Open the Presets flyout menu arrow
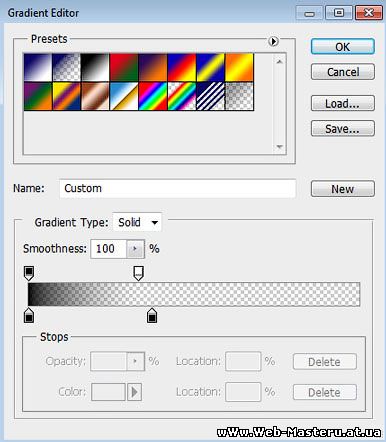Image resolution: width=386 pixels, height=442 pixels. click(273, 41)
